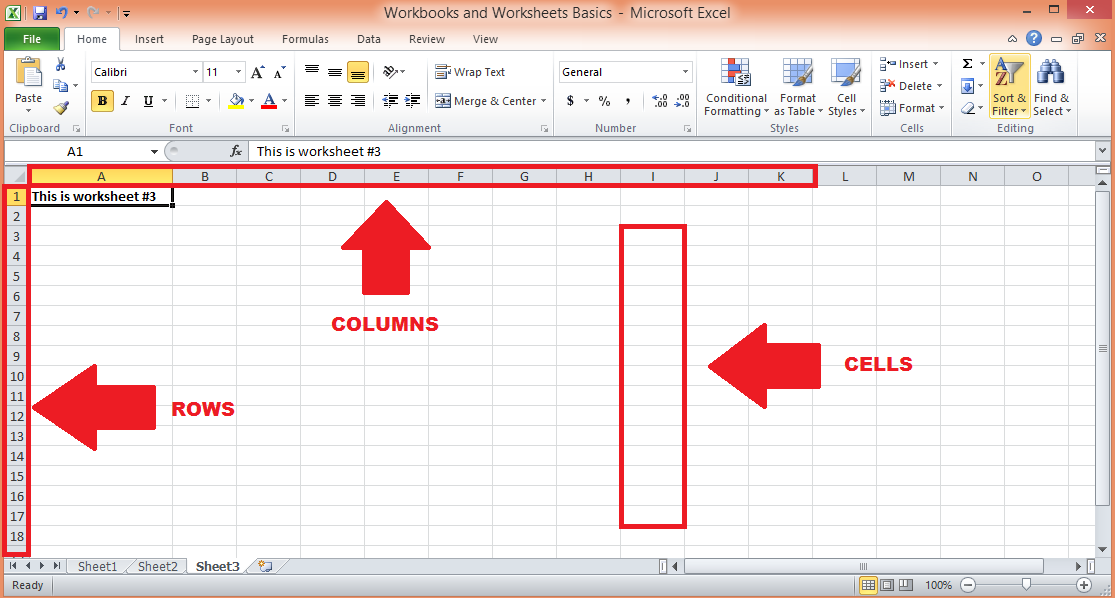Open Format as Table gallery
Viewport: 1115px width, 598px height.
click(x=798, y=87)
